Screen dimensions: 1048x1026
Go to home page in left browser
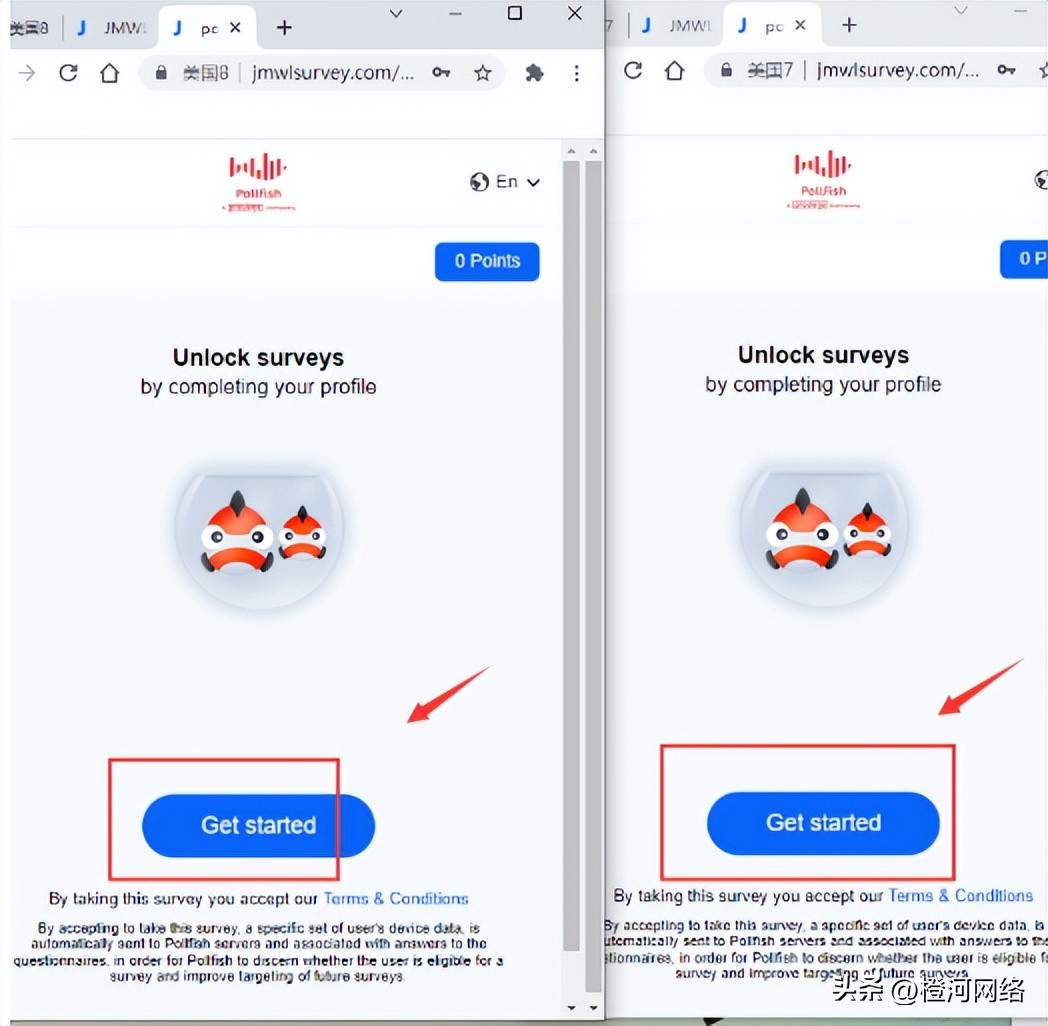tap(110, 73)
